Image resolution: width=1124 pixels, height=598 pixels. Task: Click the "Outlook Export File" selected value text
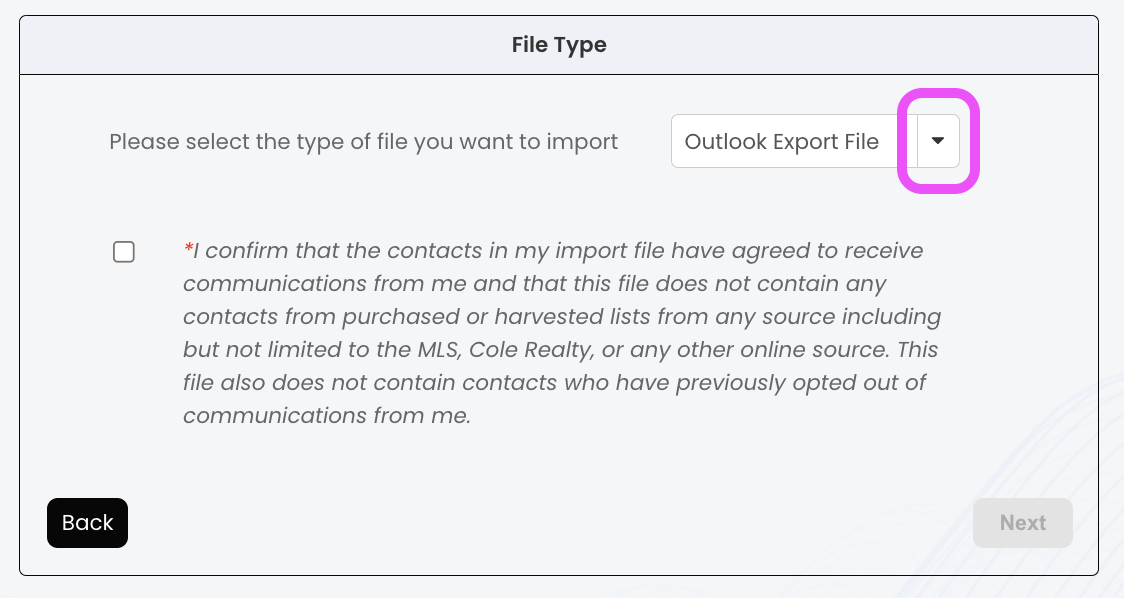(x=781, y=142)
